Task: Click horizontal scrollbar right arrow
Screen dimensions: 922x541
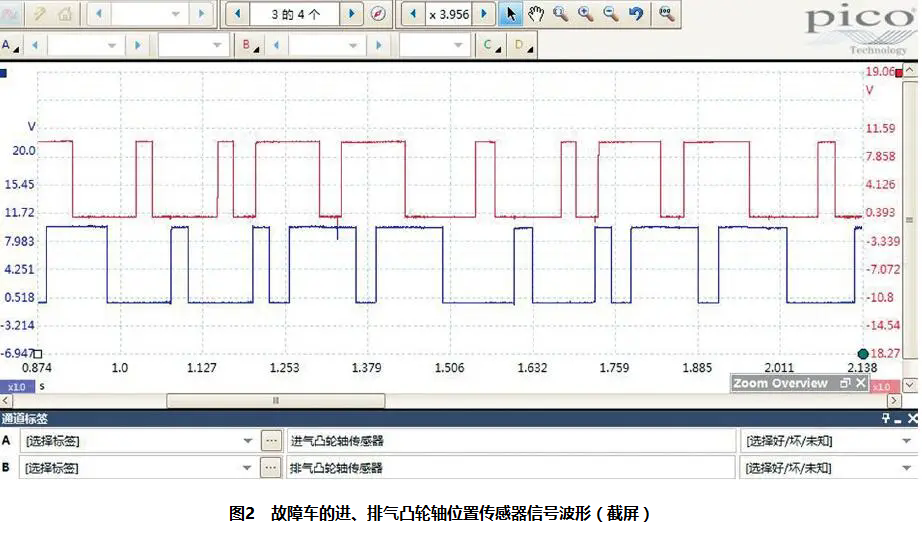Action: (x=894, y=400)
